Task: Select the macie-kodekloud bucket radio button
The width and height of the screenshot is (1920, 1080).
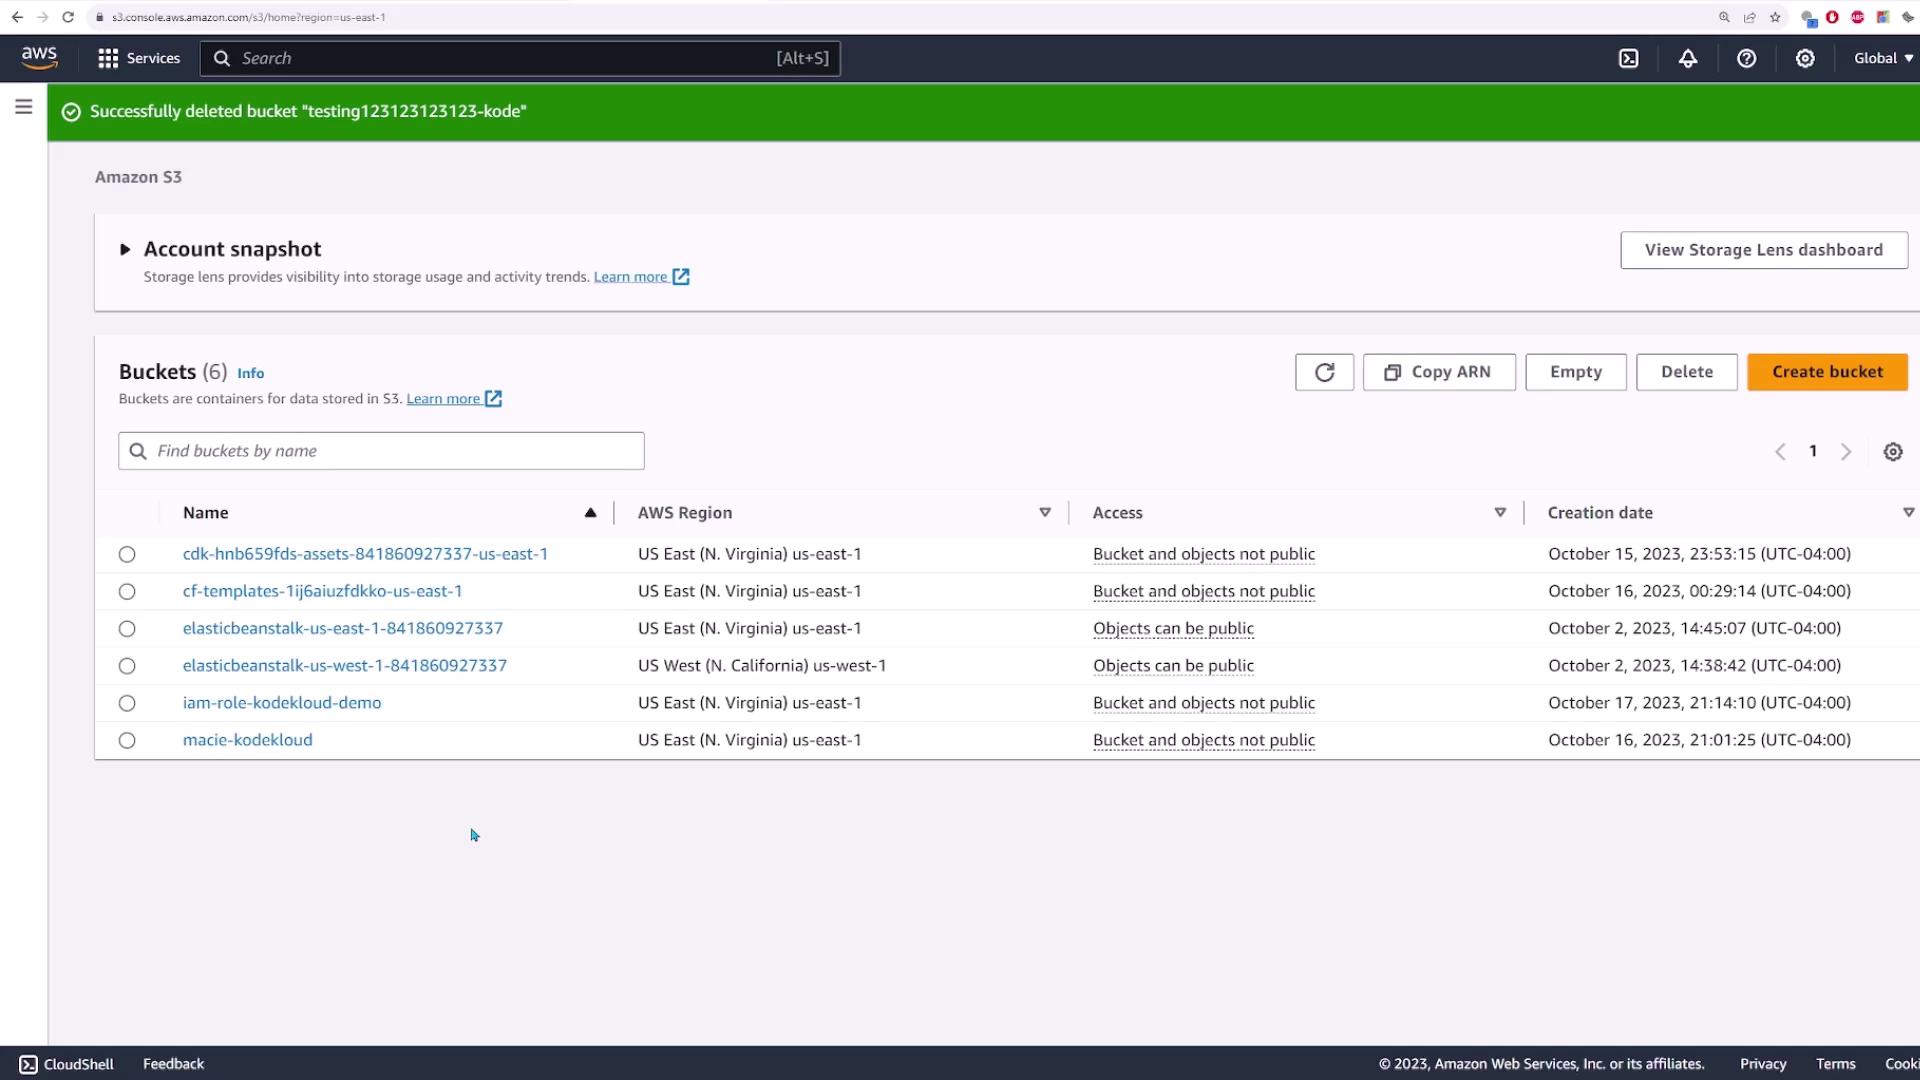Action: 127,741
